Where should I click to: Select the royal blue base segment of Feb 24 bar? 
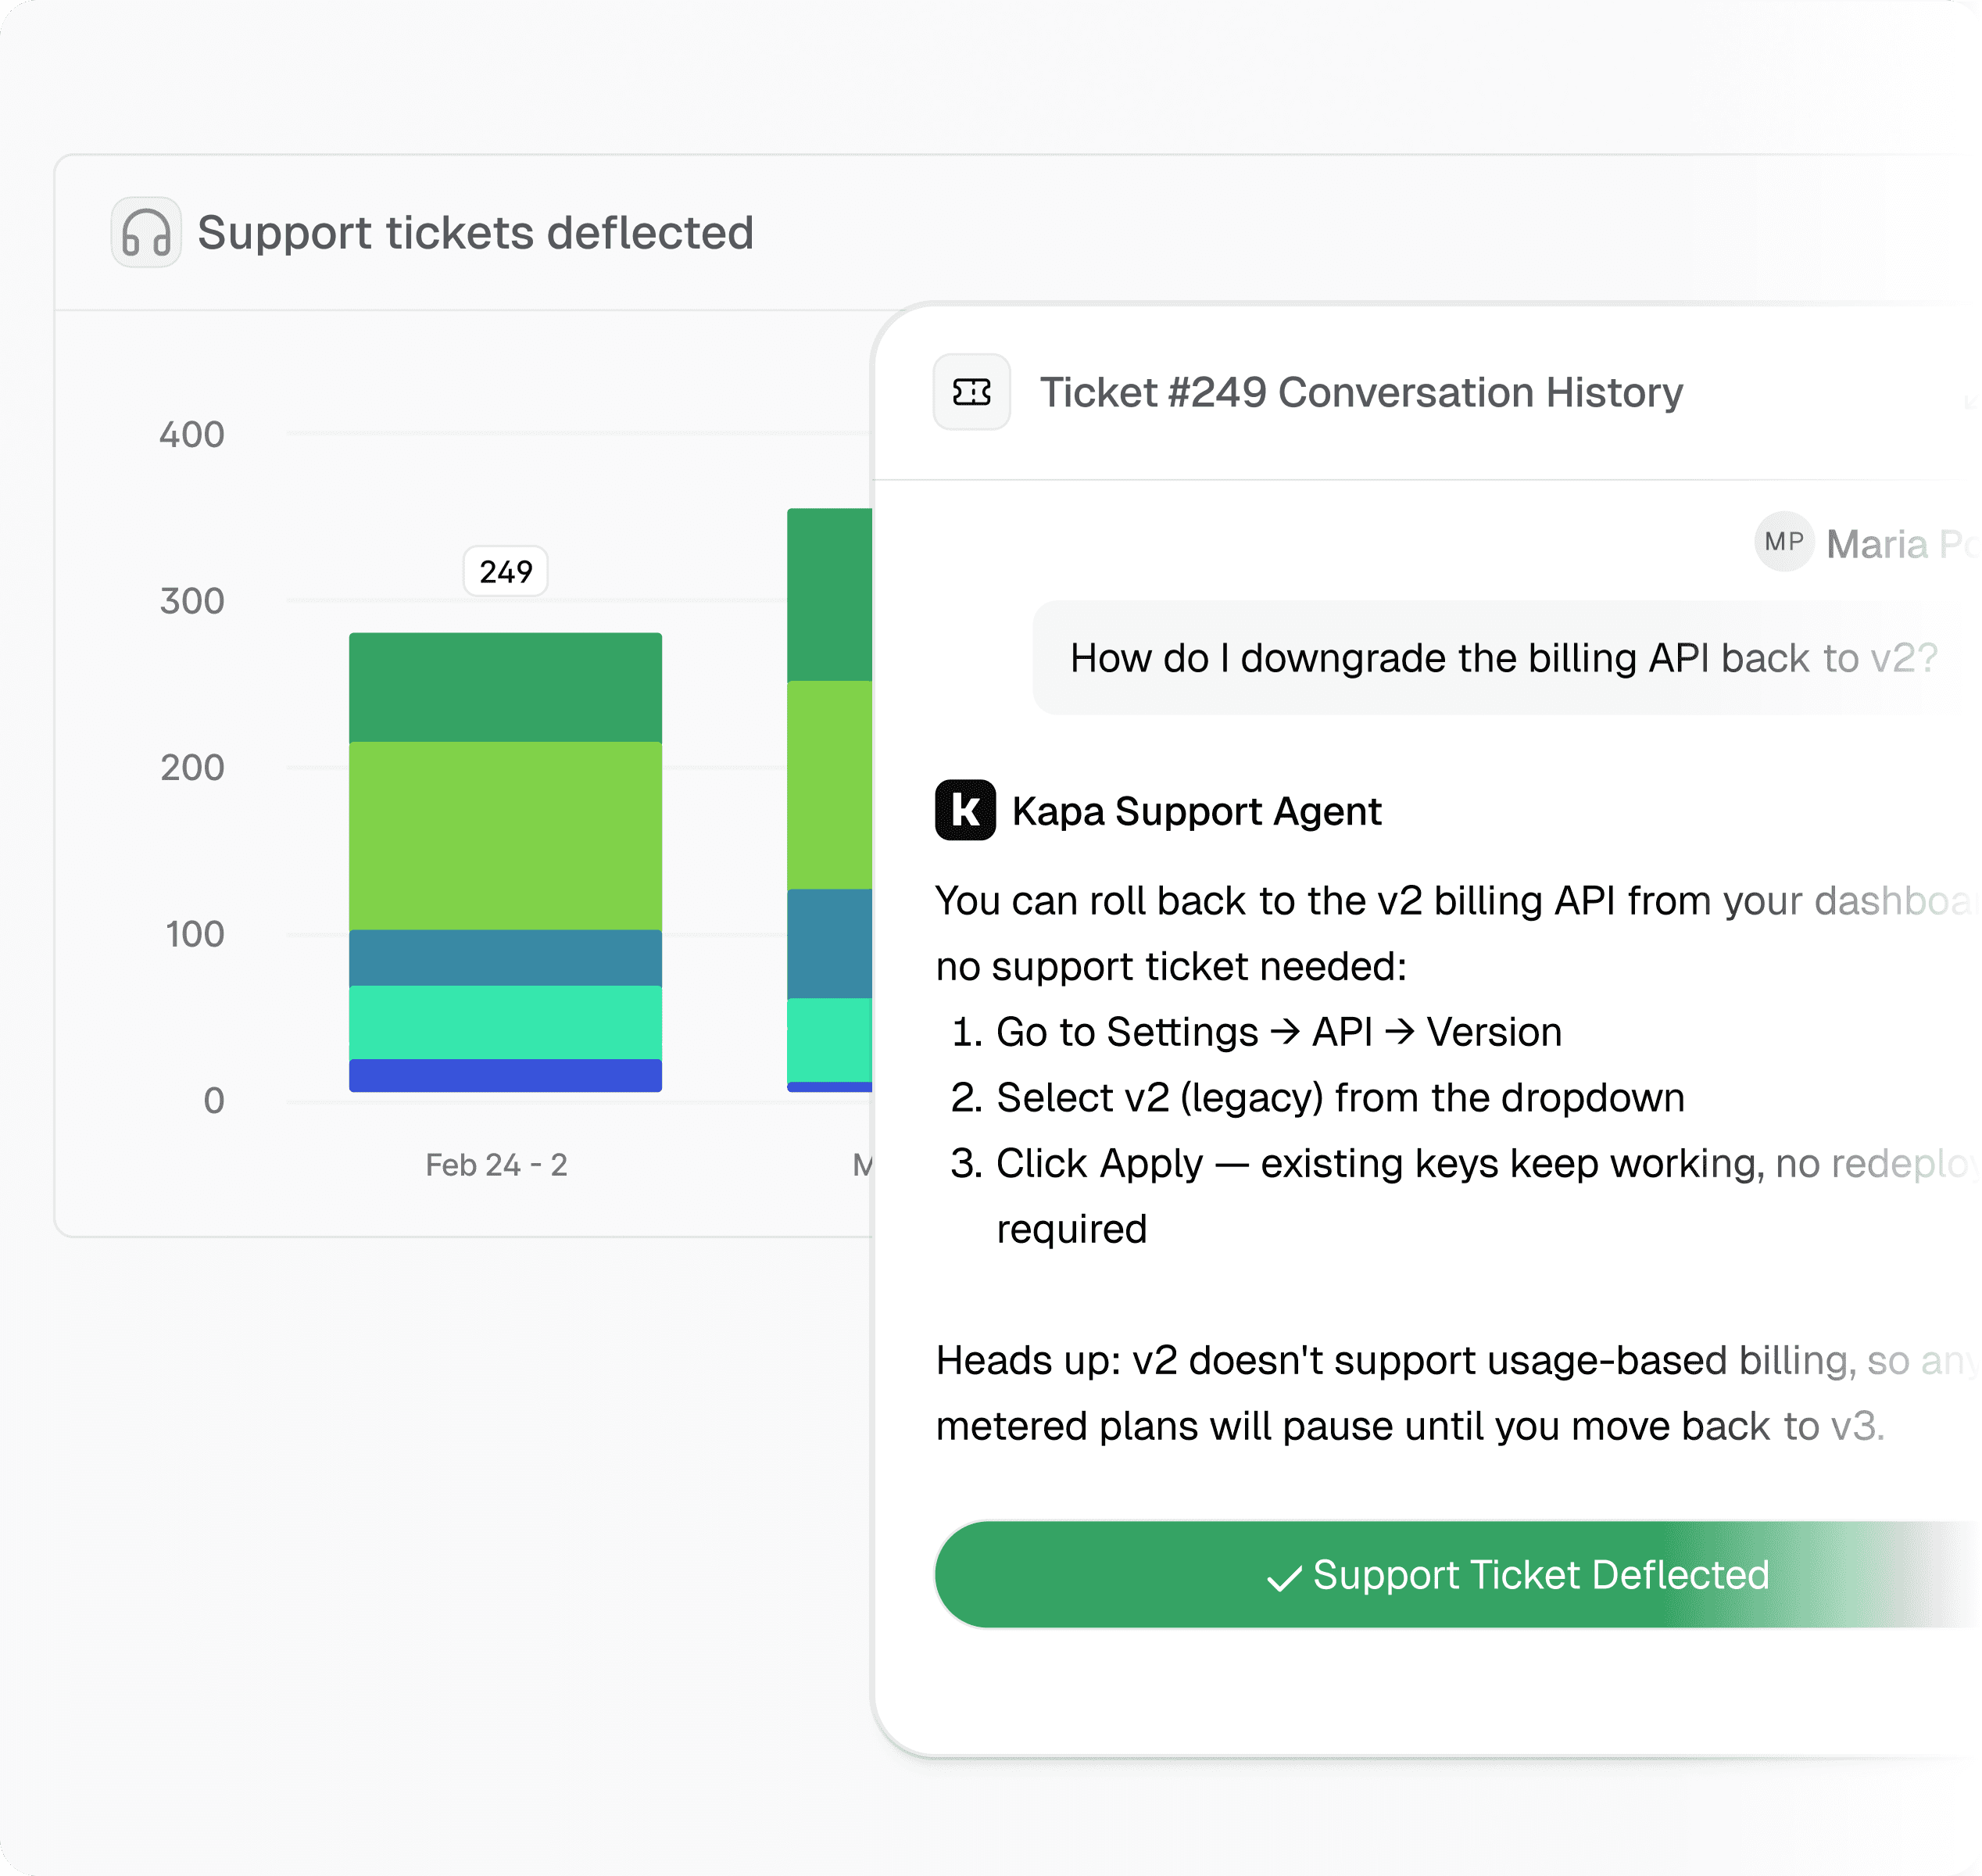pyautogui.click(x=505, y=1076)
